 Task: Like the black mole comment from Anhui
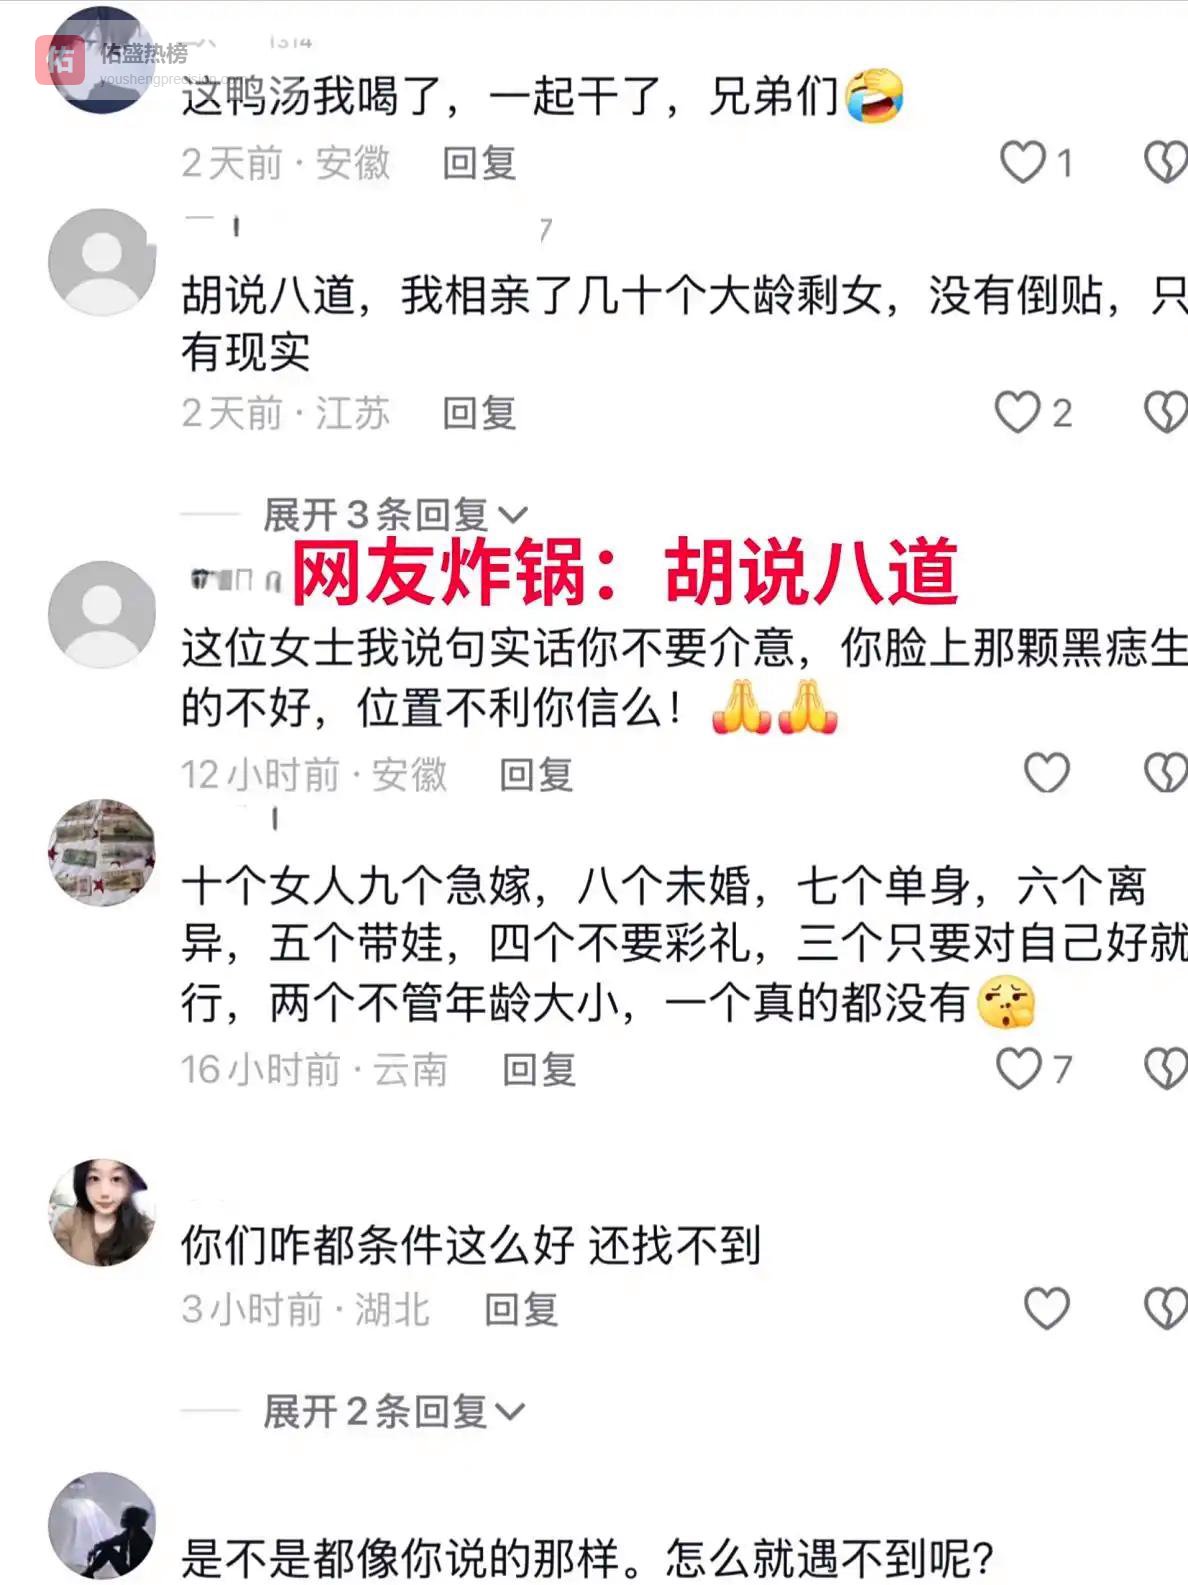1047,772
